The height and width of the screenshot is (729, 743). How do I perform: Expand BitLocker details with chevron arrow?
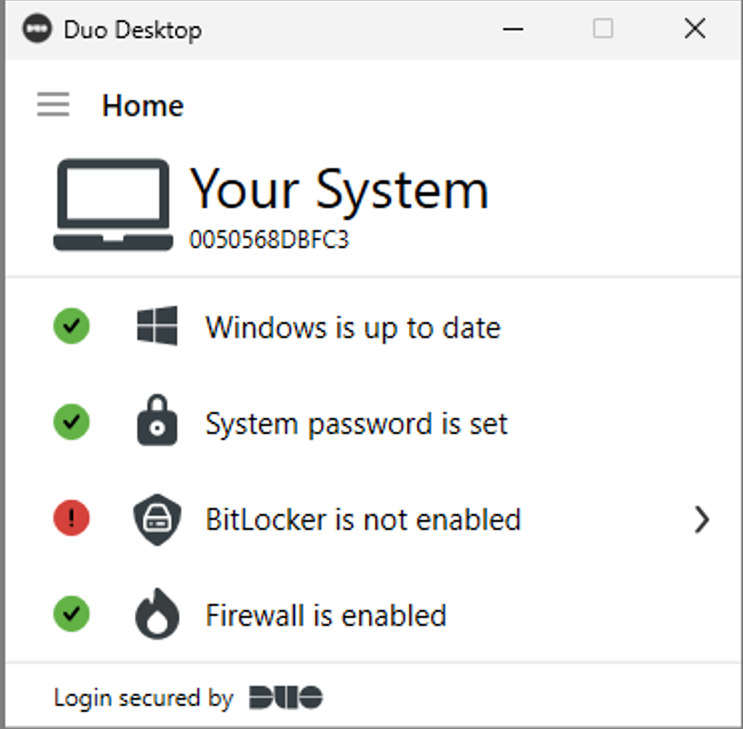point(702,519)
